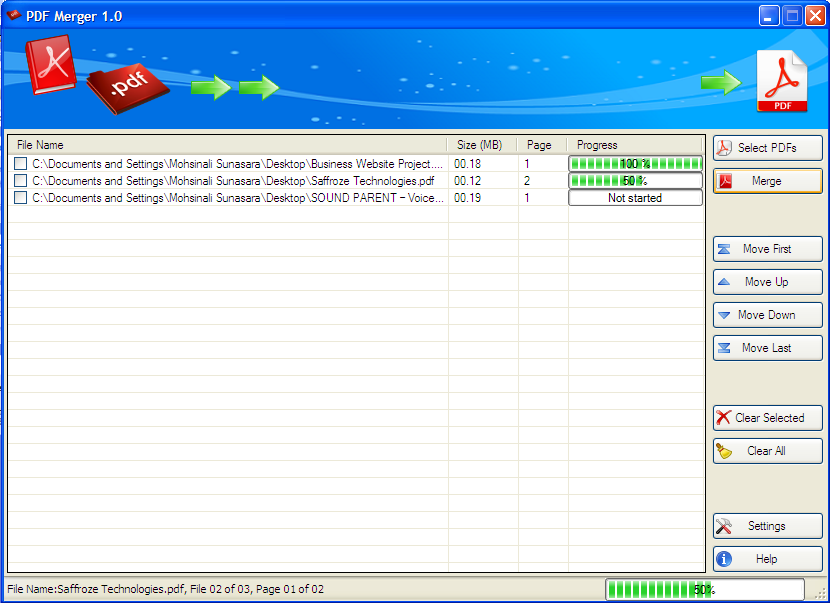Sort by the File Name column header
Screen dimensions: 830x603
tap(228, 145)
